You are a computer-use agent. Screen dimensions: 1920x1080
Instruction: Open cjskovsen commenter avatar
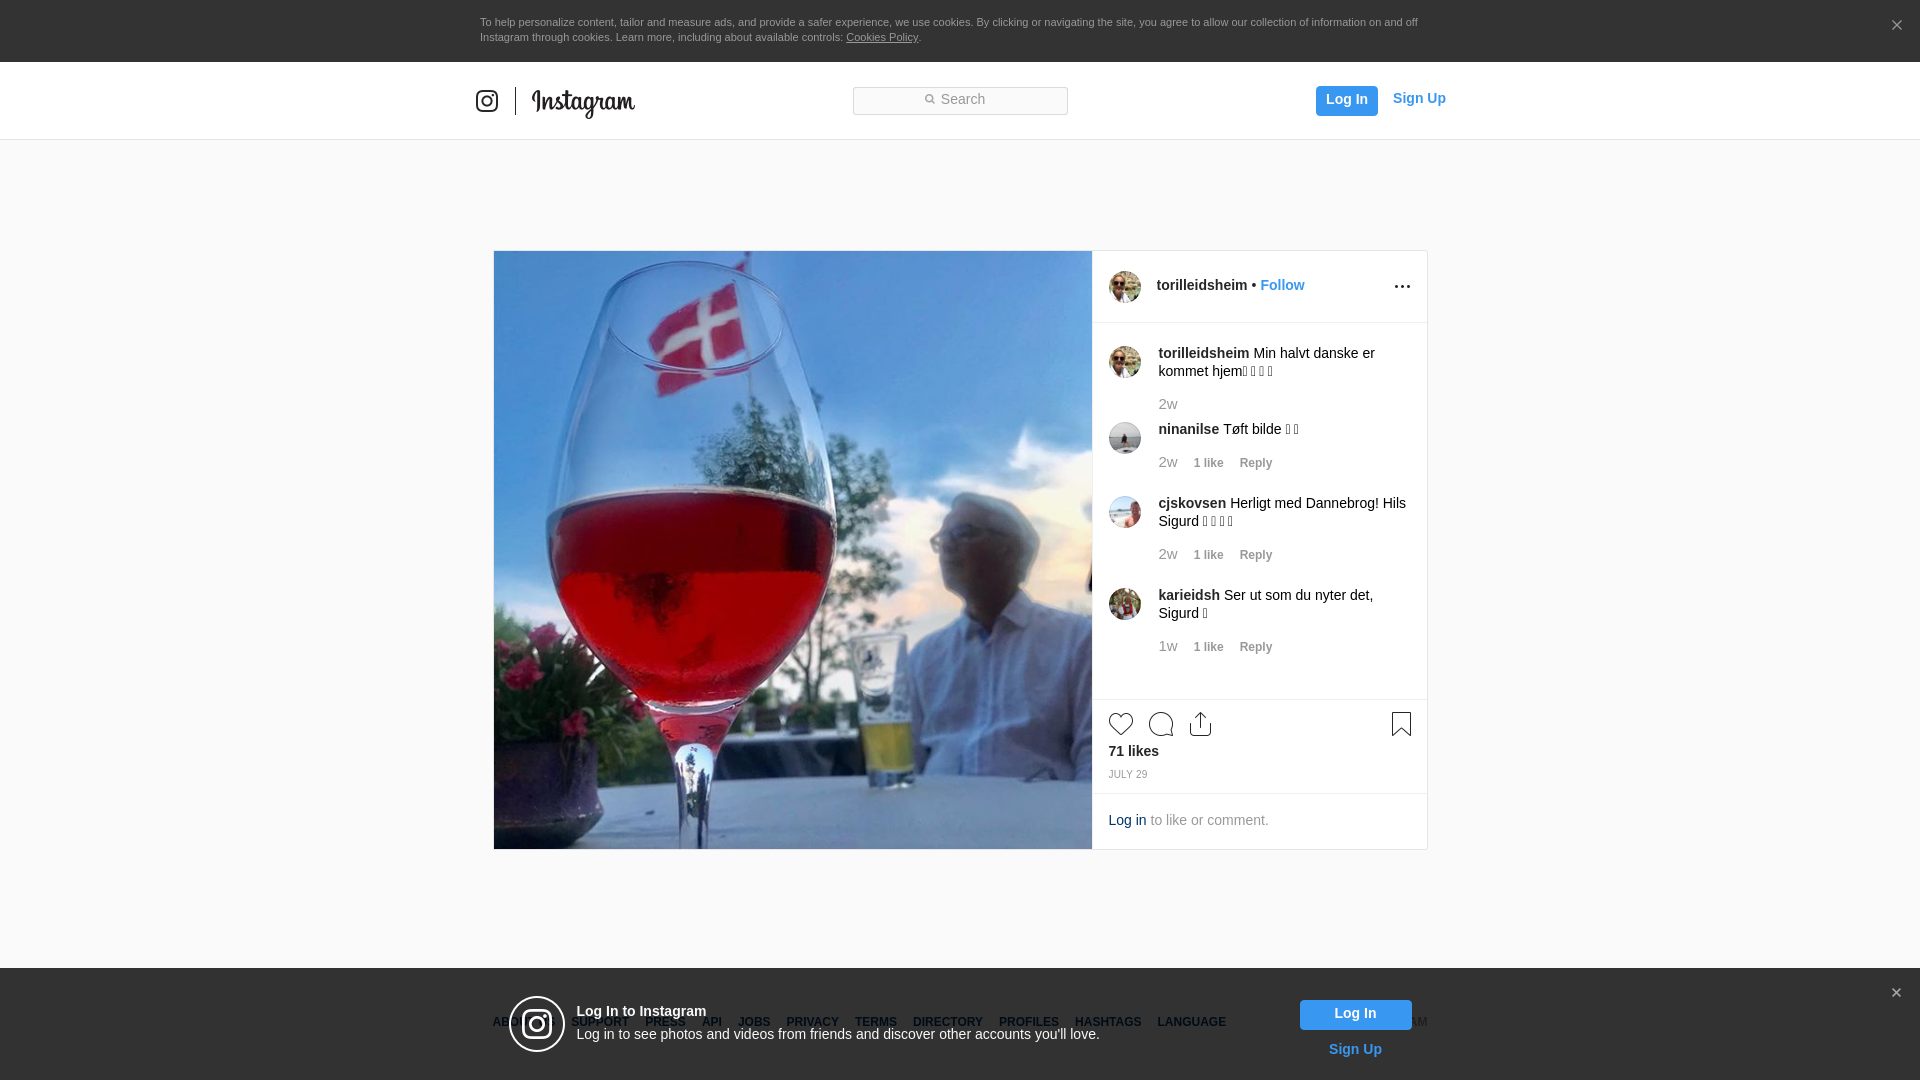coord(1125,512)
